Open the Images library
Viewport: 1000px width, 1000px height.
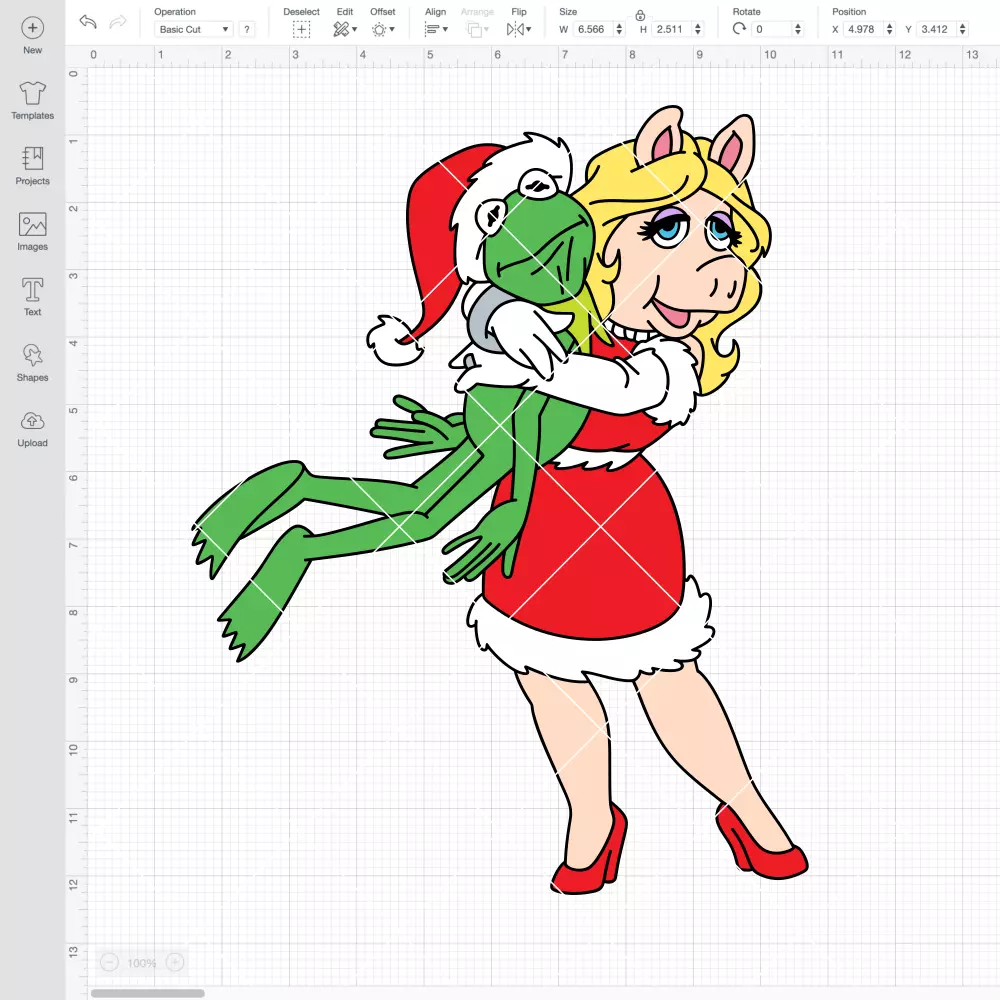[33, 232]
